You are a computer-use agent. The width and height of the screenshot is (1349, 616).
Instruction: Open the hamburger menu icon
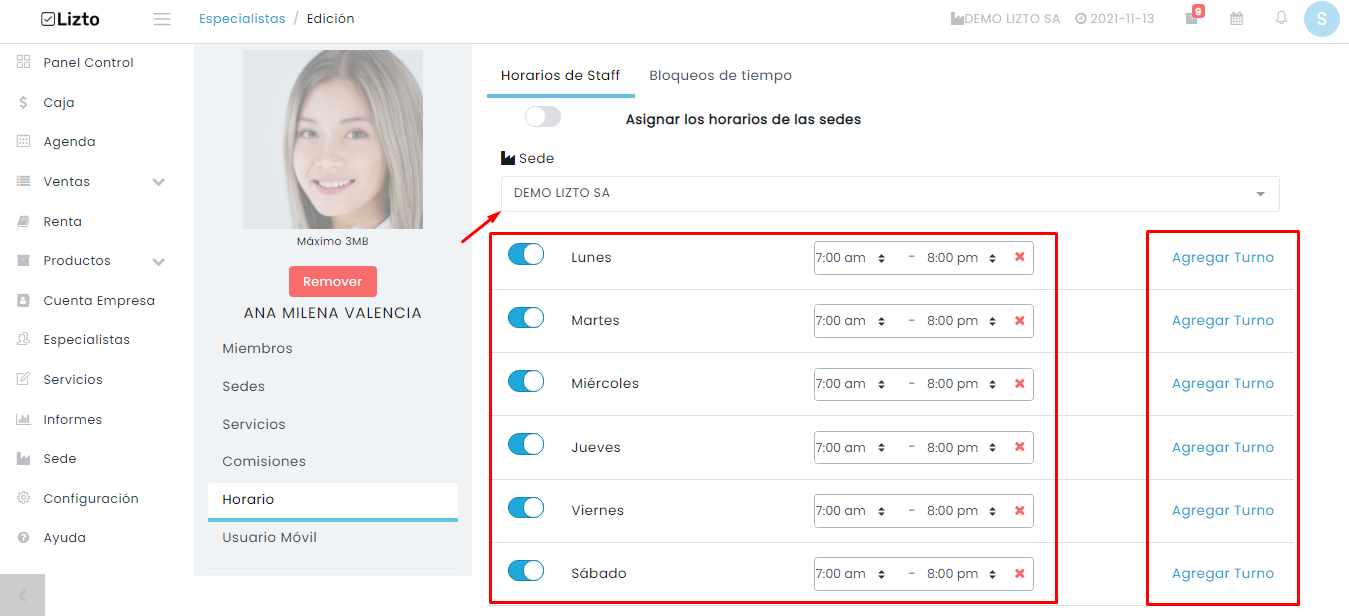coord(162,19)
